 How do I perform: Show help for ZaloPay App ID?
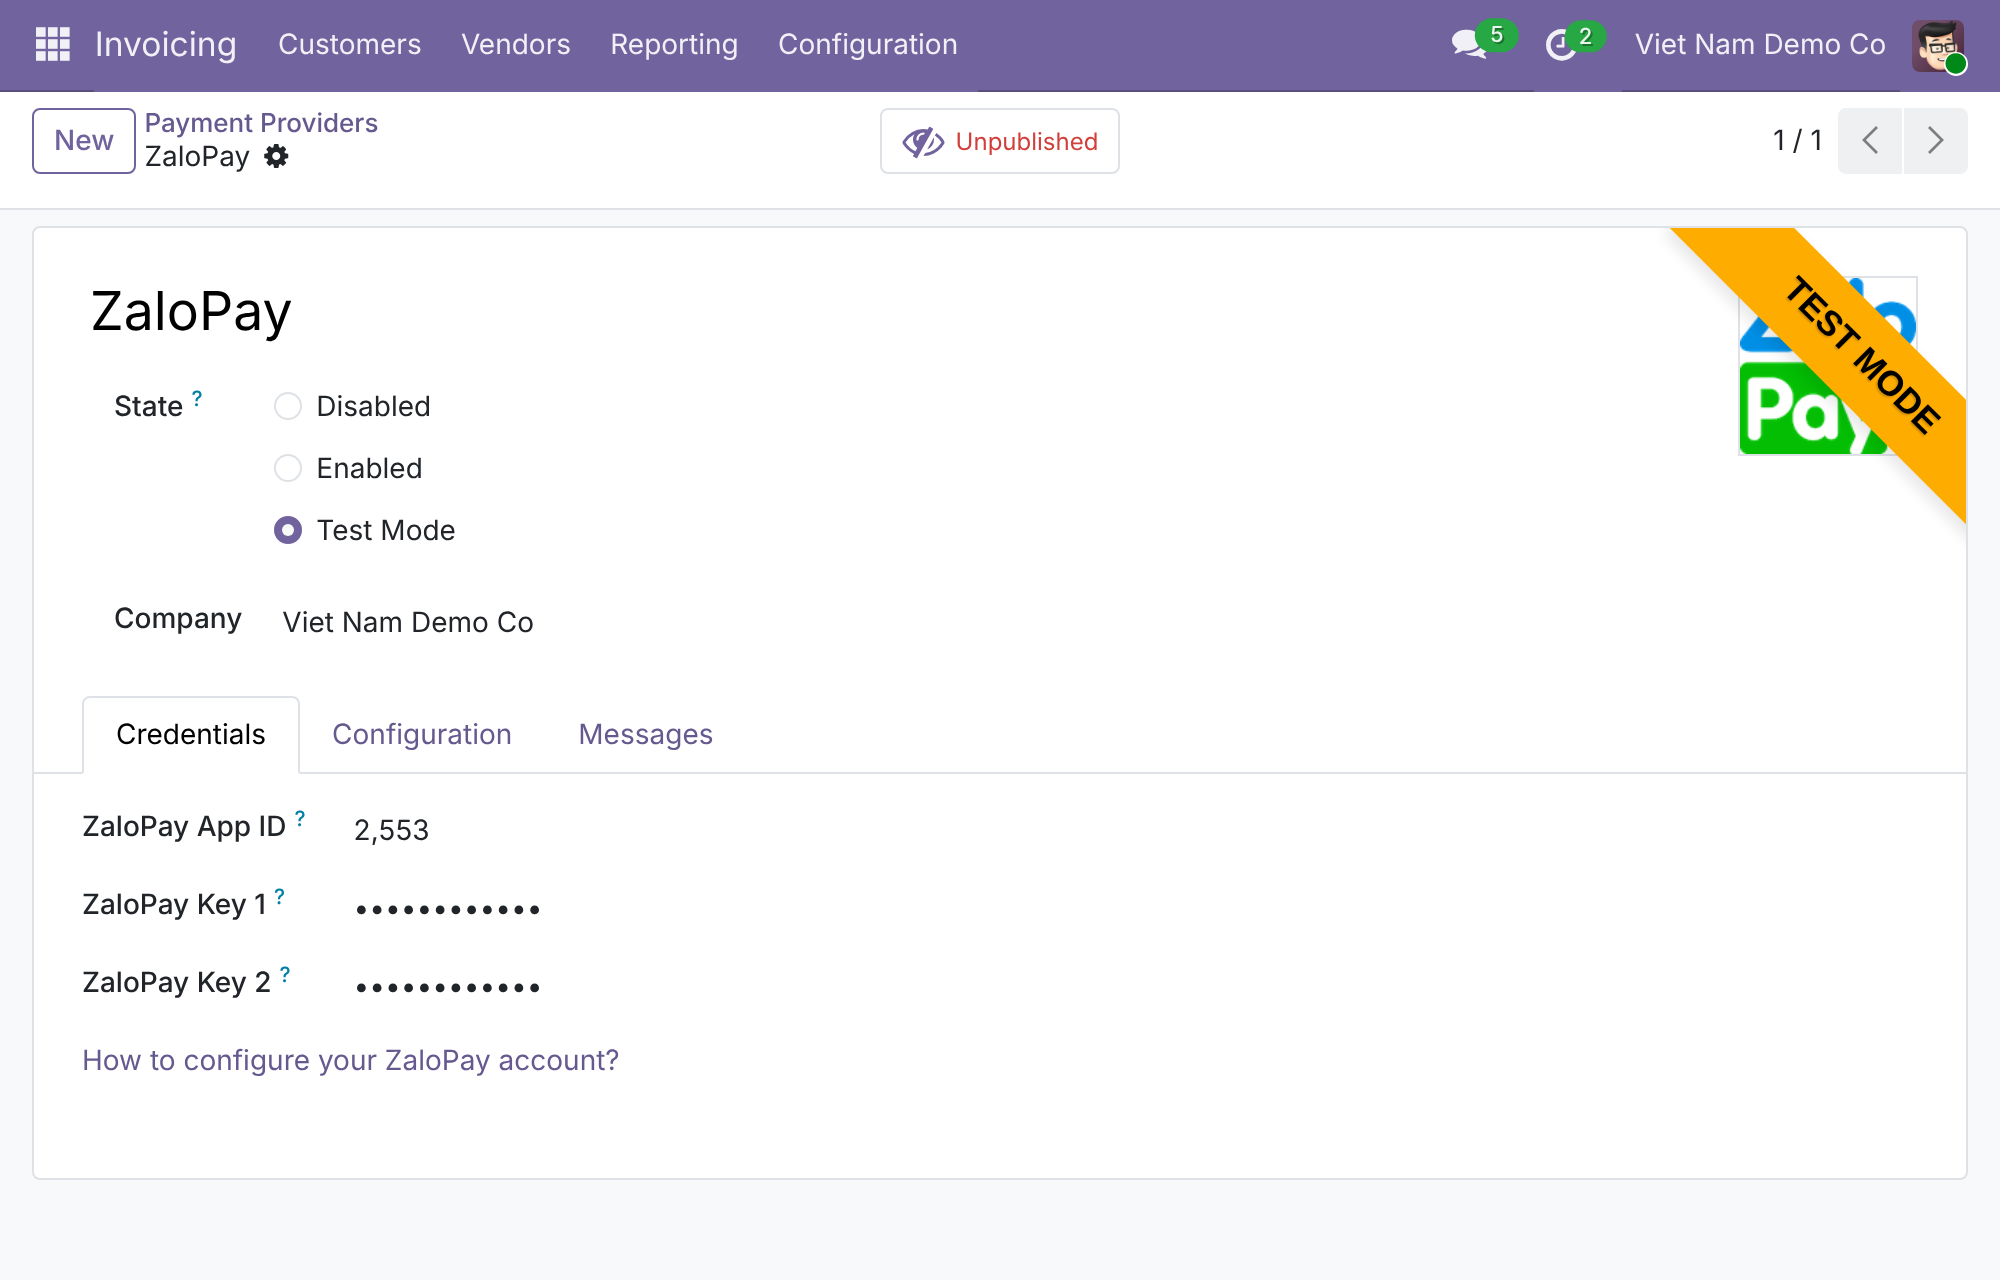pos(300,818)
